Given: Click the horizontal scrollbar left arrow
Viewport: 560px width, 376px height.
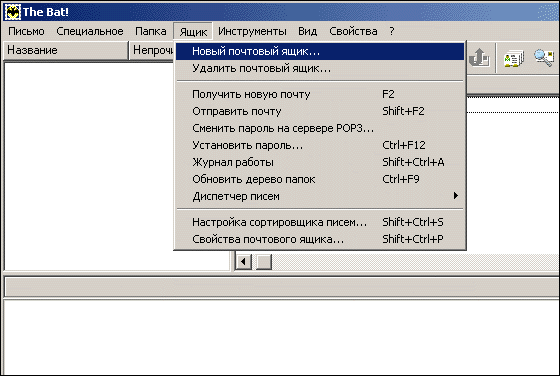Looking at the screenshot, I should (x=244, y=262).
